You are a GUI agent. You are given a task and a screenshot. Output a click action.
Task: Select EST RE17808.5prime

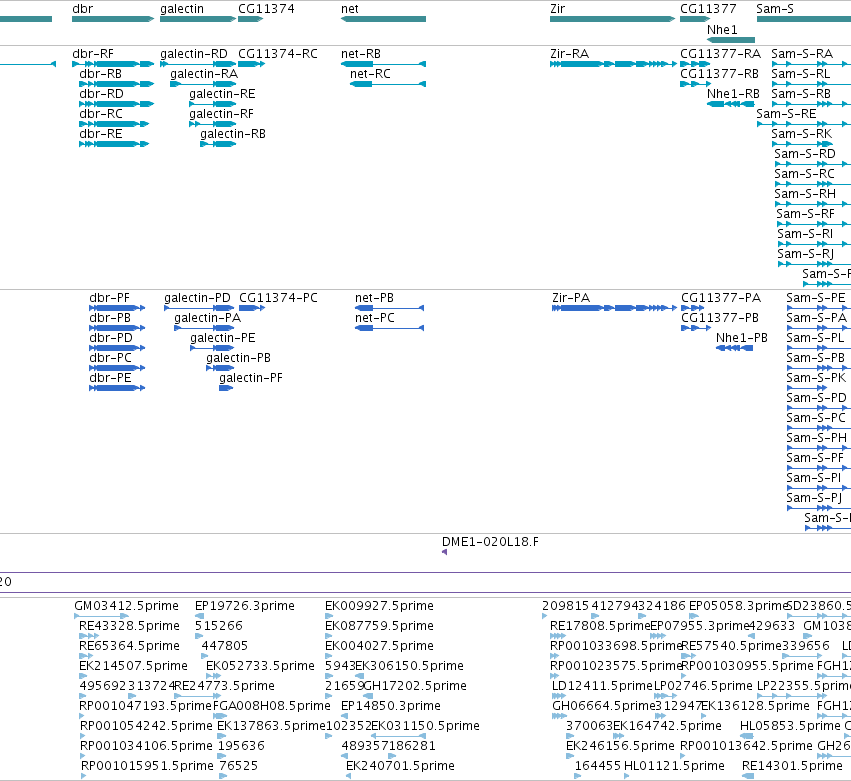(x=600, y=626)
